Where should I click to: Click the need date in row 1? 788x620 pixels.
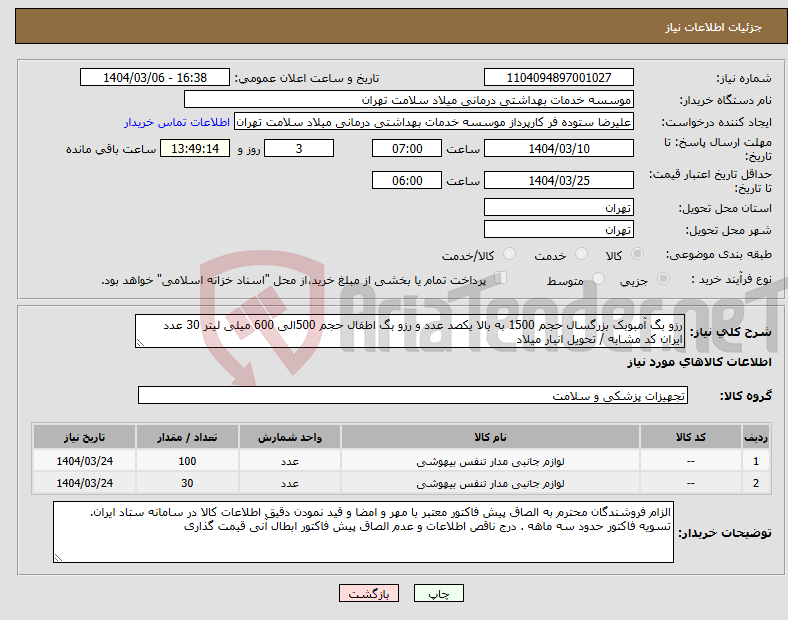[84, 461]
